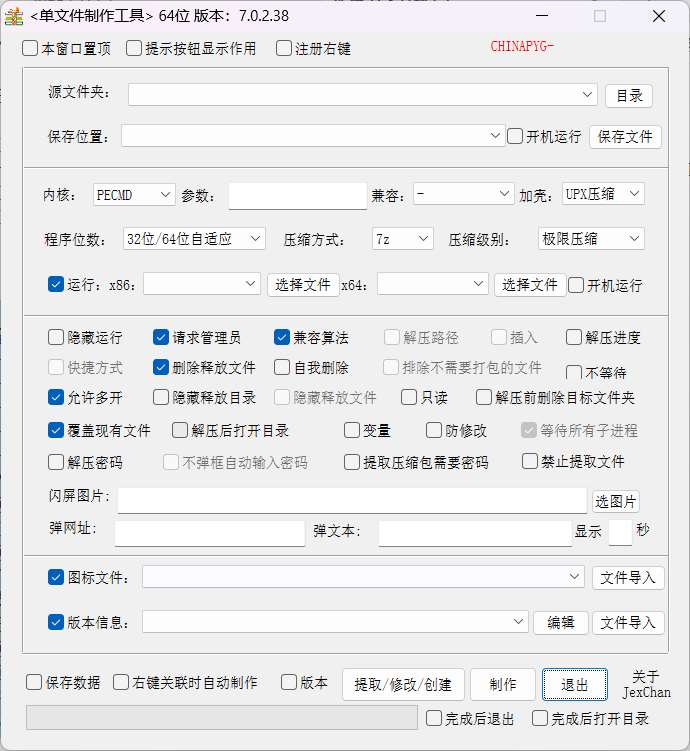Check 完成后打开目录 option
This screenshot has height=751, width=690.
(540, 718)
